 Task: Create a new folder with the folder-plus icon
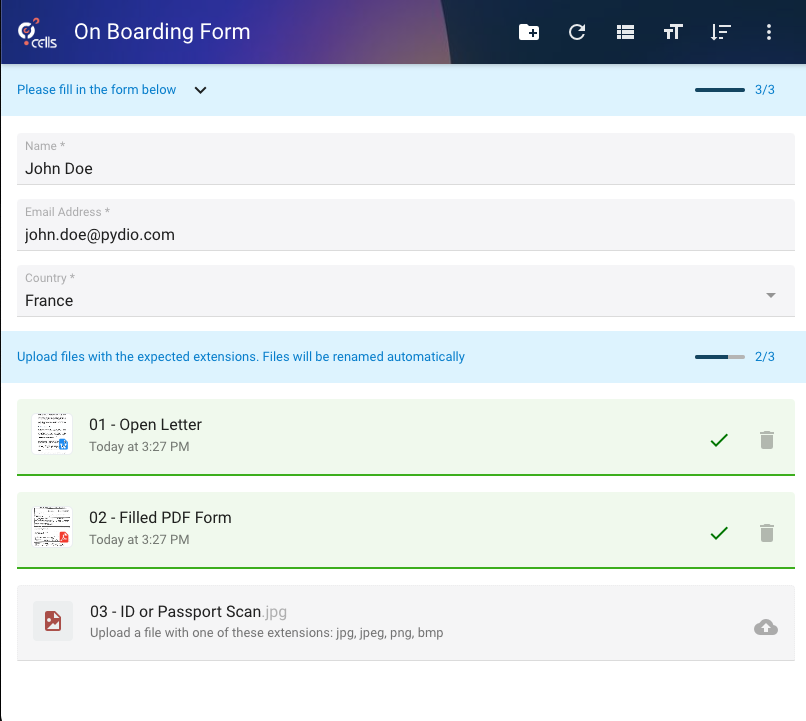528,32
